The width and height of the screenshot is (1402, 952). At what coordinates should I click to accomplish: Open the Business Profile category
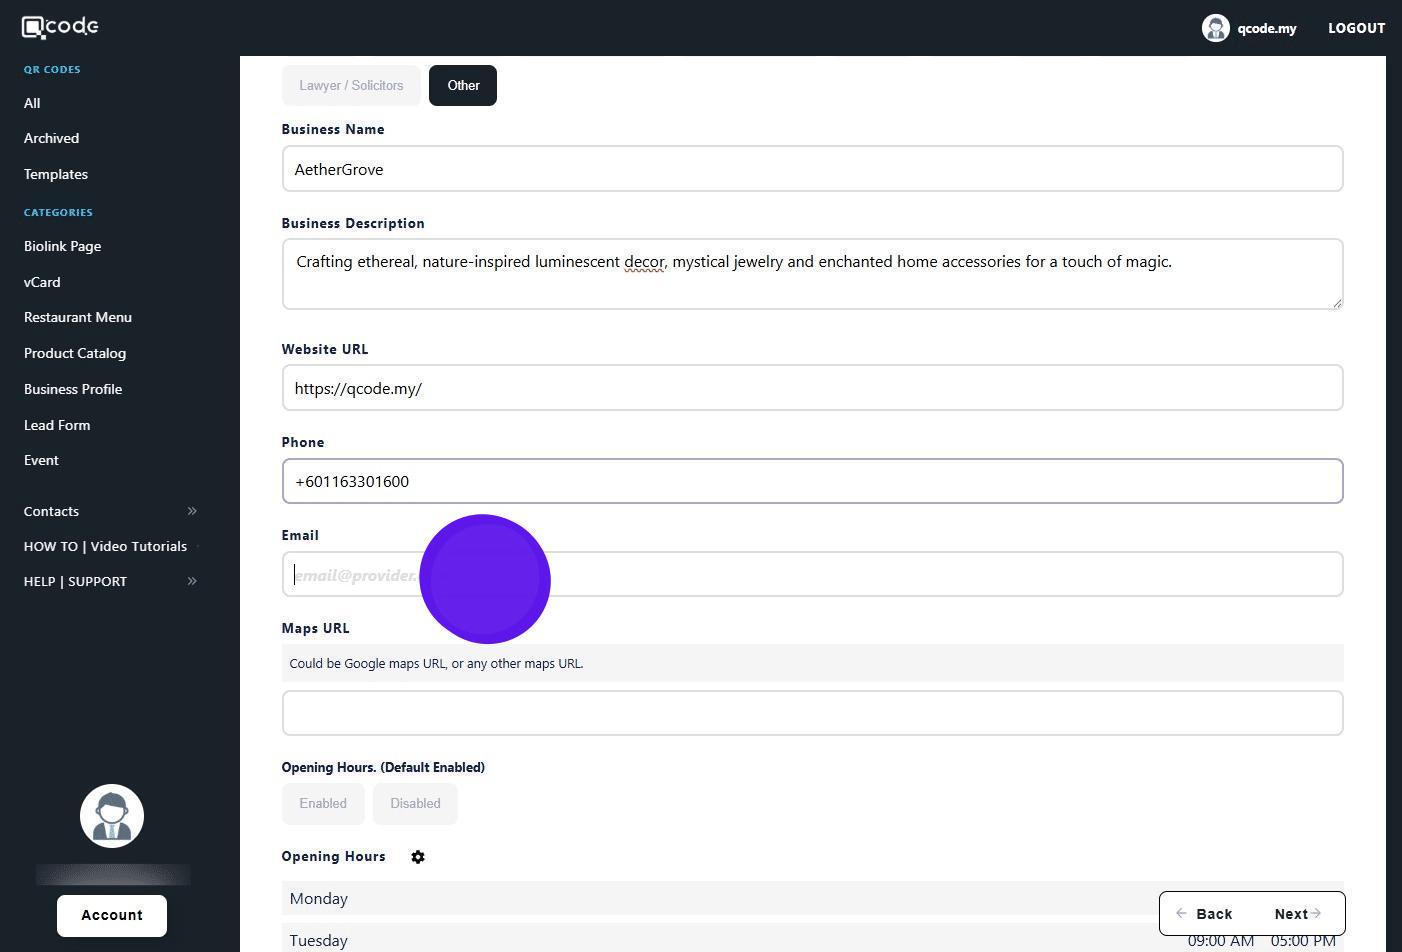pyautogui.click(x=73, y=389)
